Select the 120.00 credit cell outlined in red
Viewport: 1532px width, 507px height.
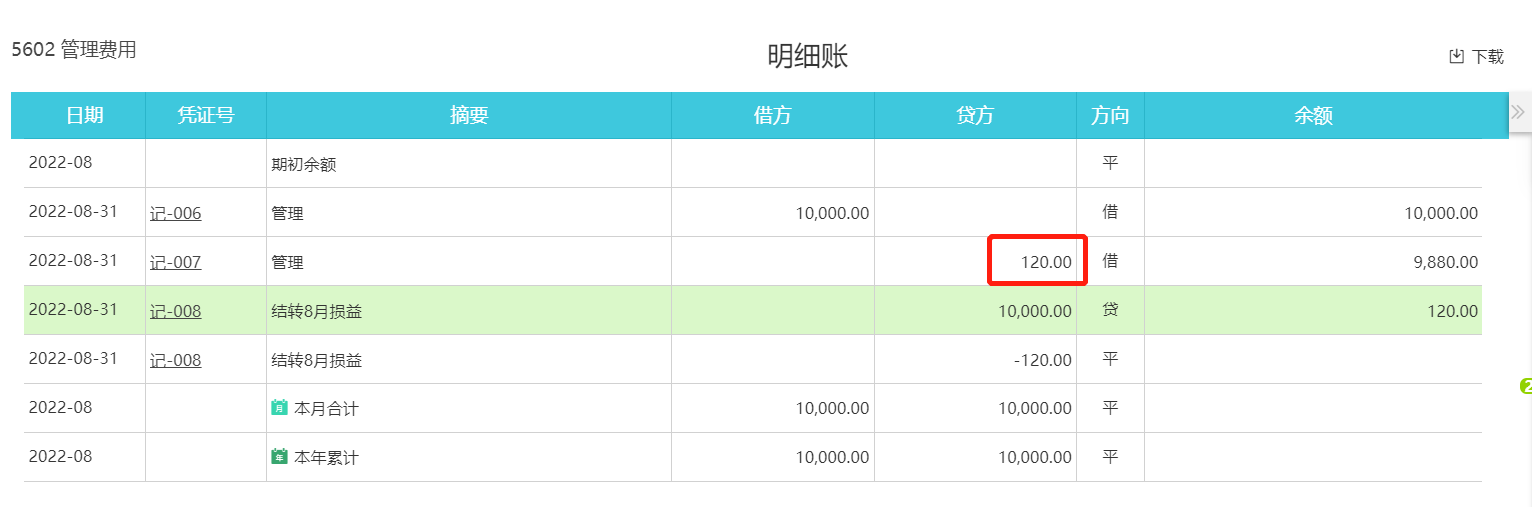1037,261
